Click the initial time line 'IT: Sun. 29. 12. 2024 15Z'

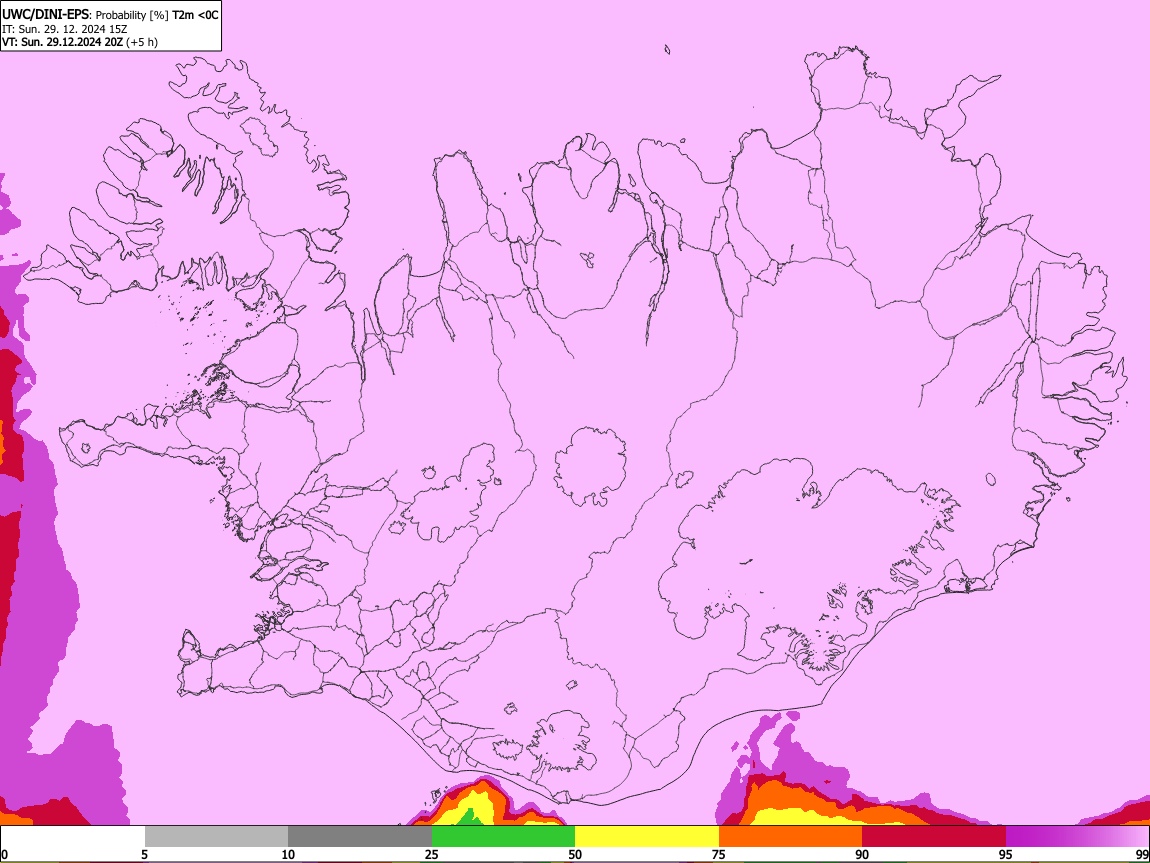pos(65,29)
